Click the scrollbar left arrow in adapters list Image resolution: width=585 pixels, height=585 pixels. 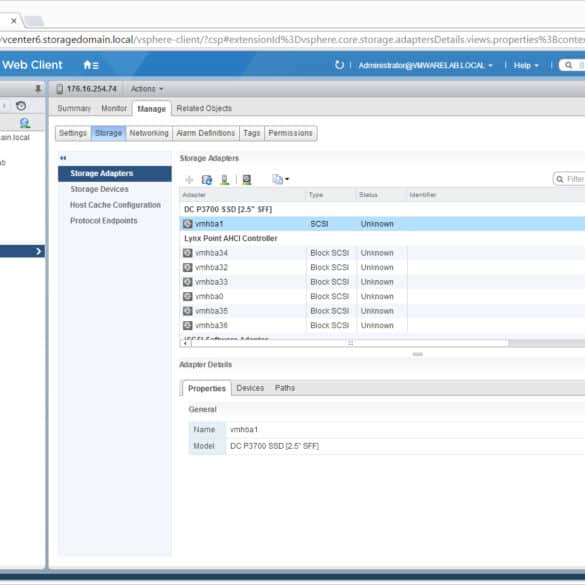pyautogui.click(x=185, y=343)
